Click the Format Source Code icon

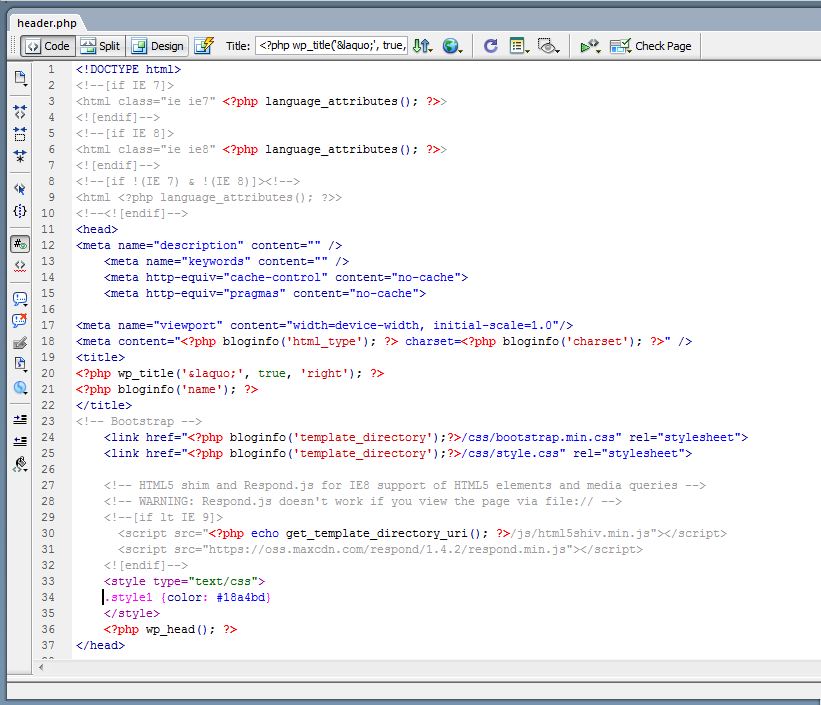coord(20,464)
